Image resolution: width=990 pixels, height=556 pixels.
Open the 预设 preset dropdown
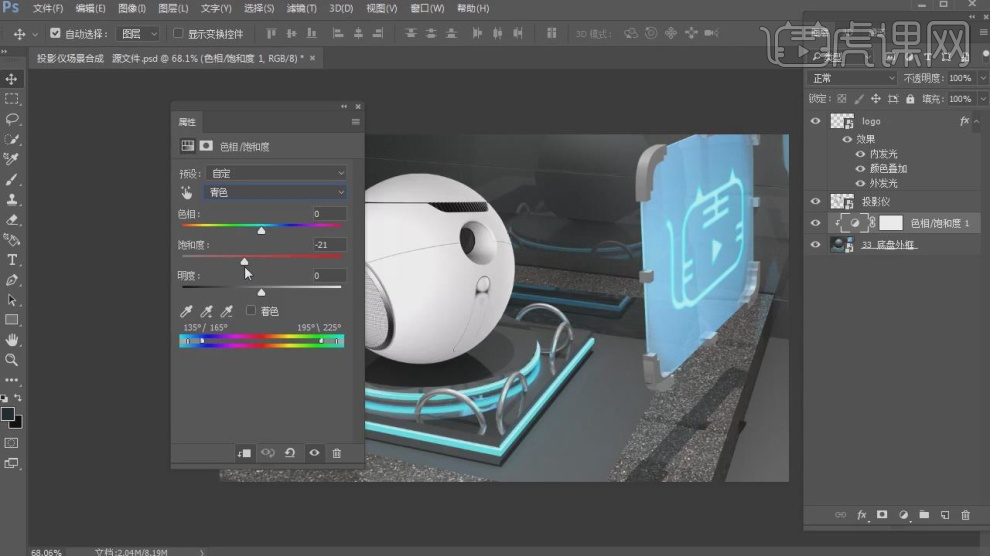click(276, 173)
